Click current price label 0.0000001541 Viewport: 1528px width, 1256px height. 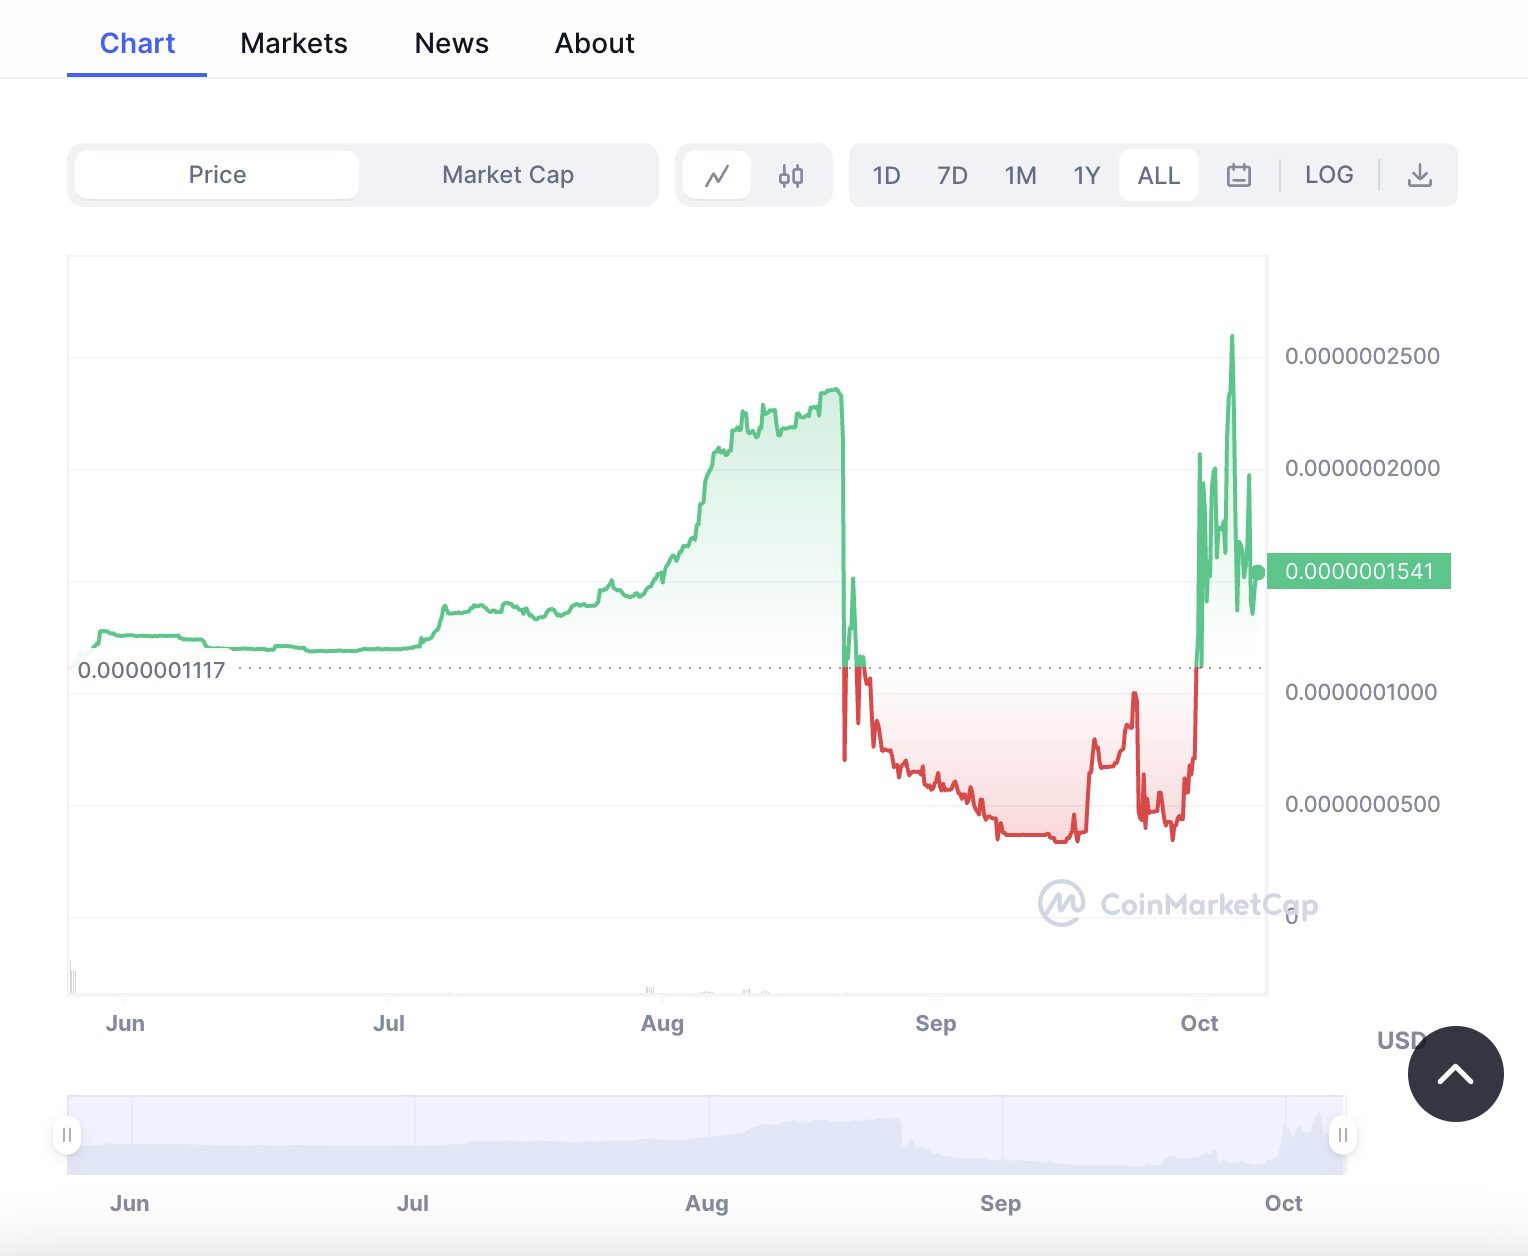point(1359,571)
